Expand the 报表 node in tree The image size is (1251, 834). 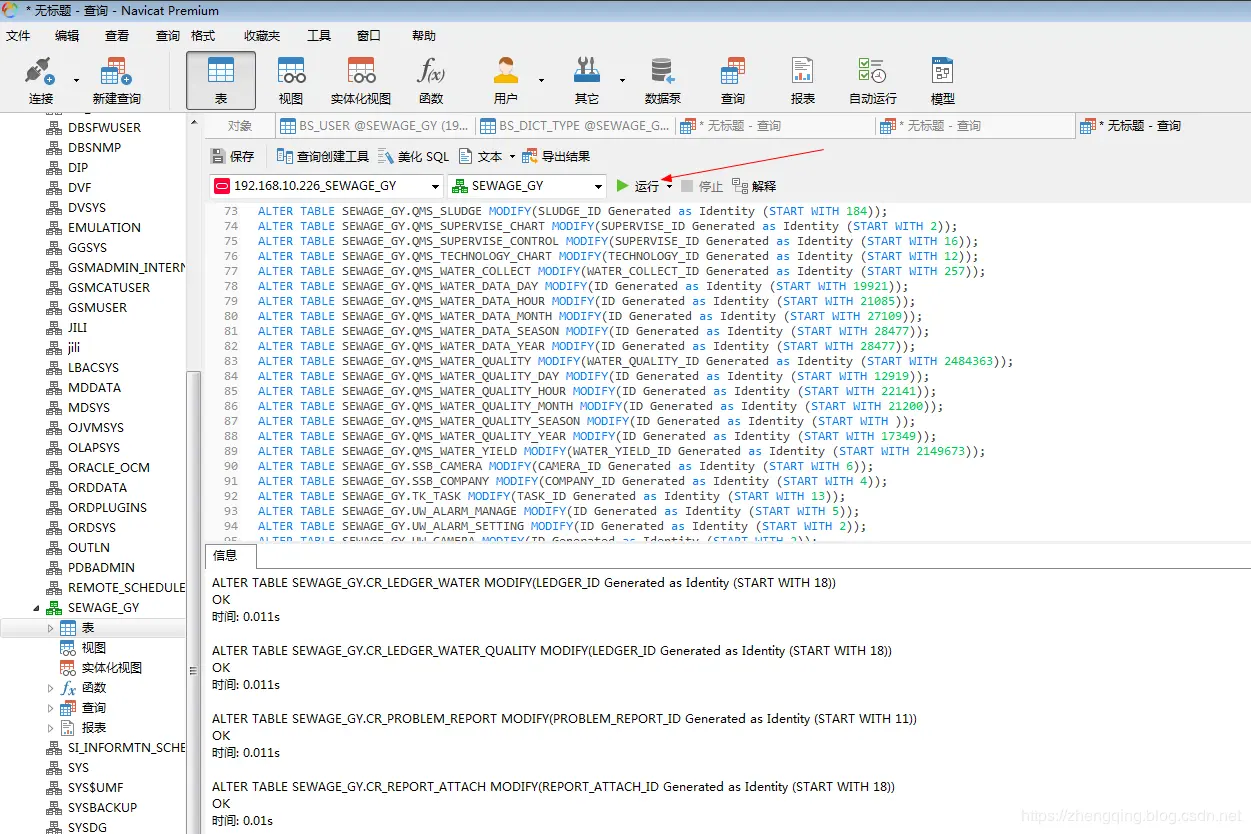coord(51,728)
